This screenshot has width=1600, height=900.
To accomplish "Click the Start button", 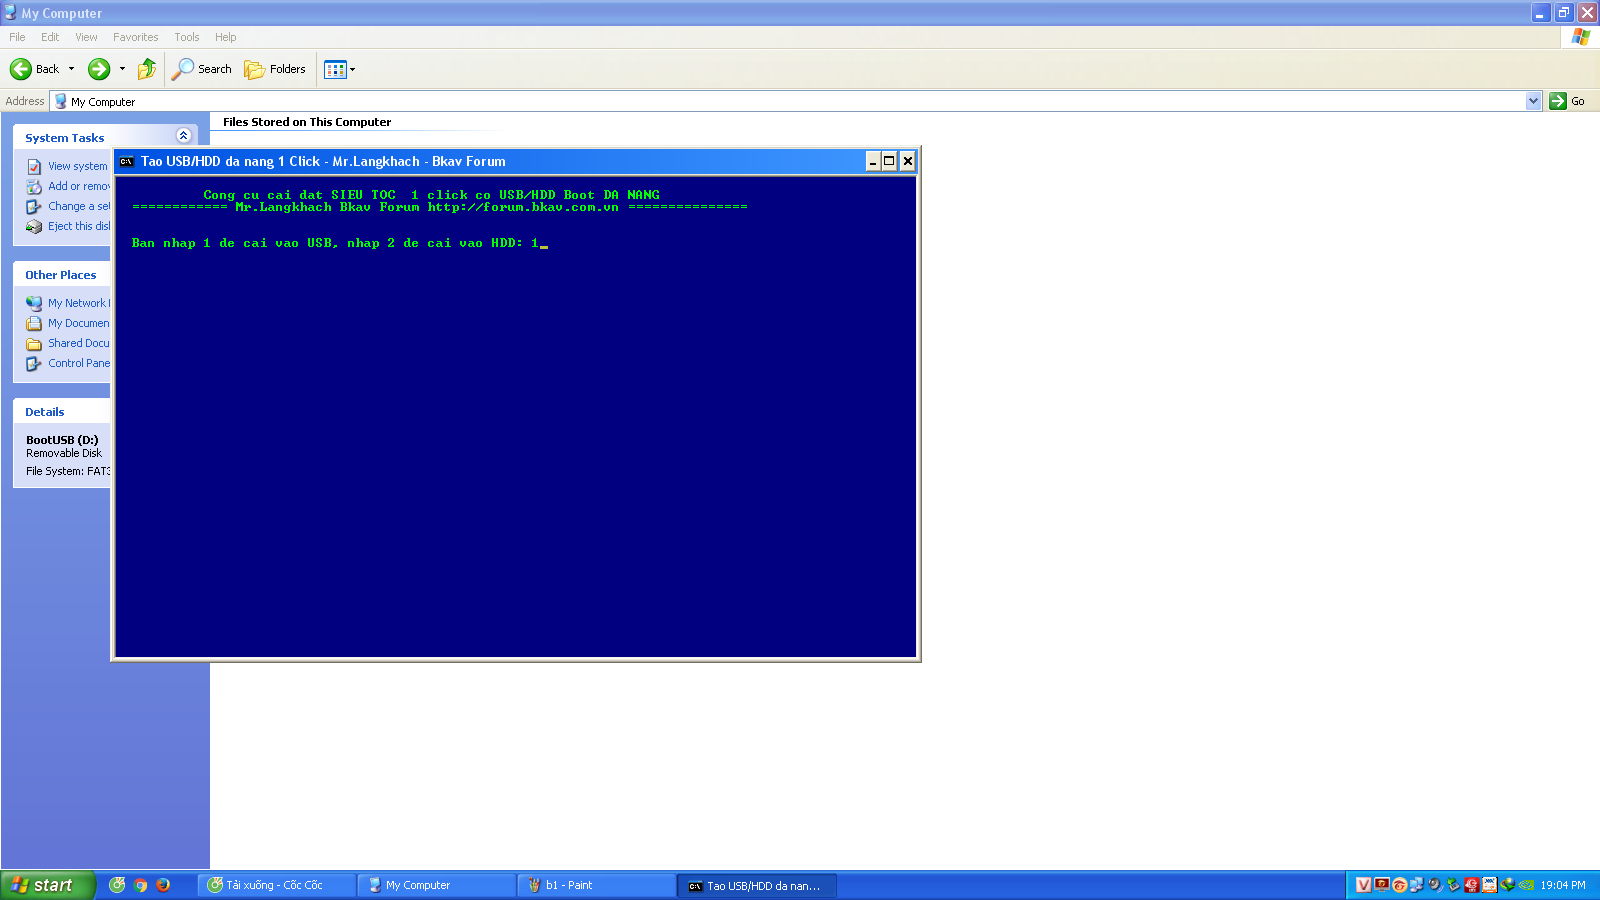I will [x=47, y=885].
